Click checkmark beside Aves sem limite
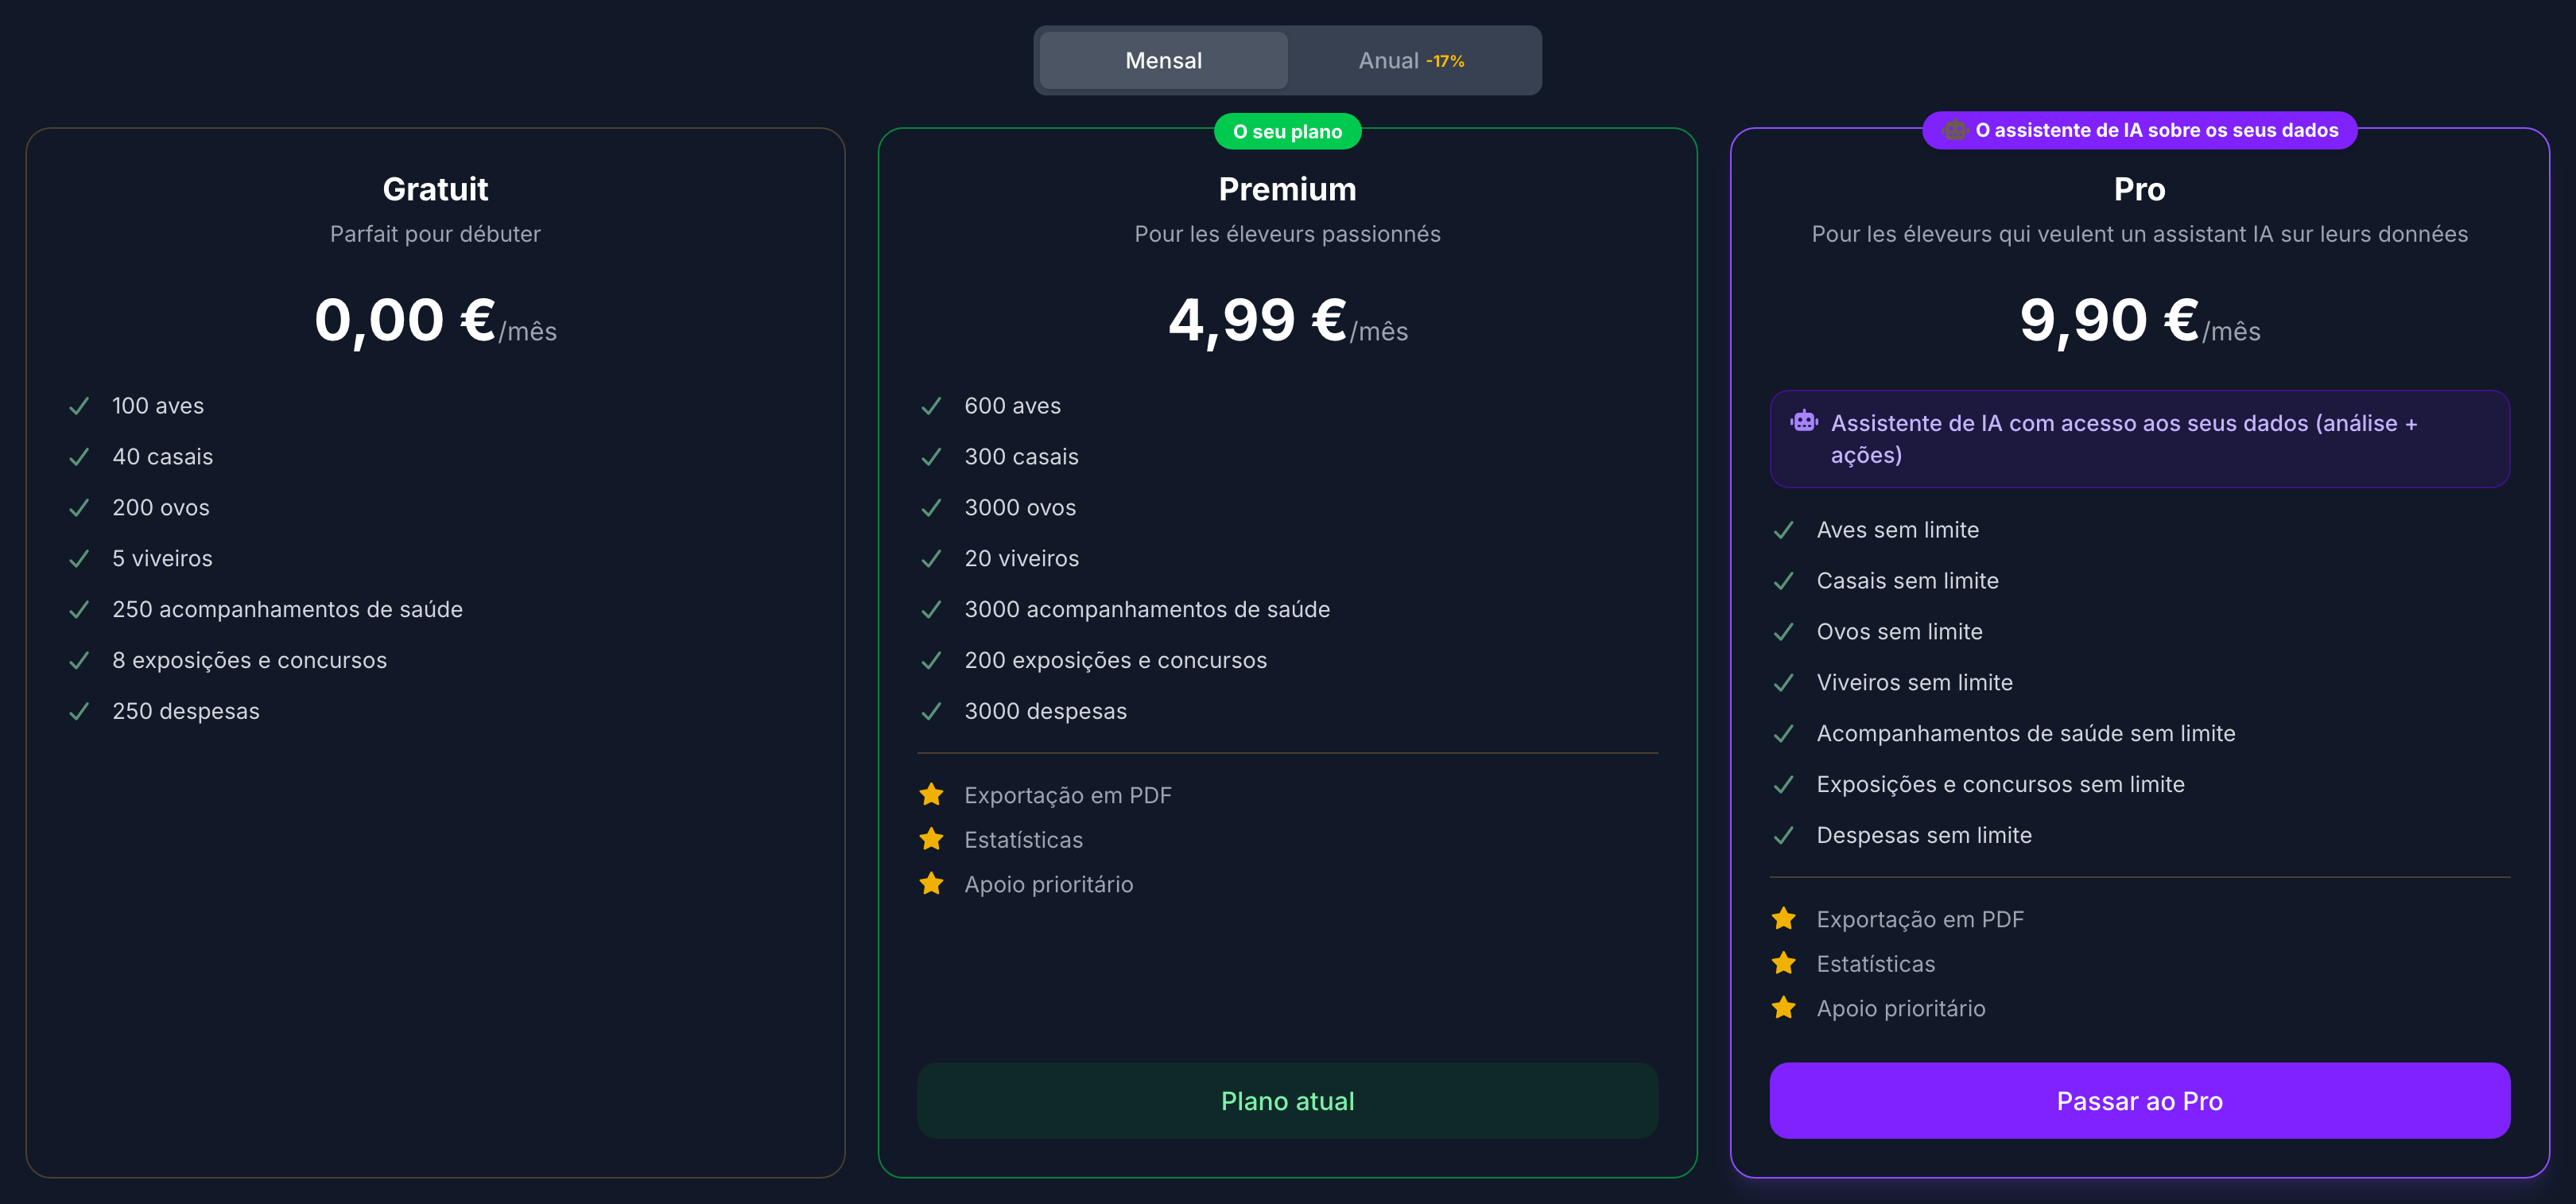This screenshot has height=1204, width=2576. pos(1783,530)
